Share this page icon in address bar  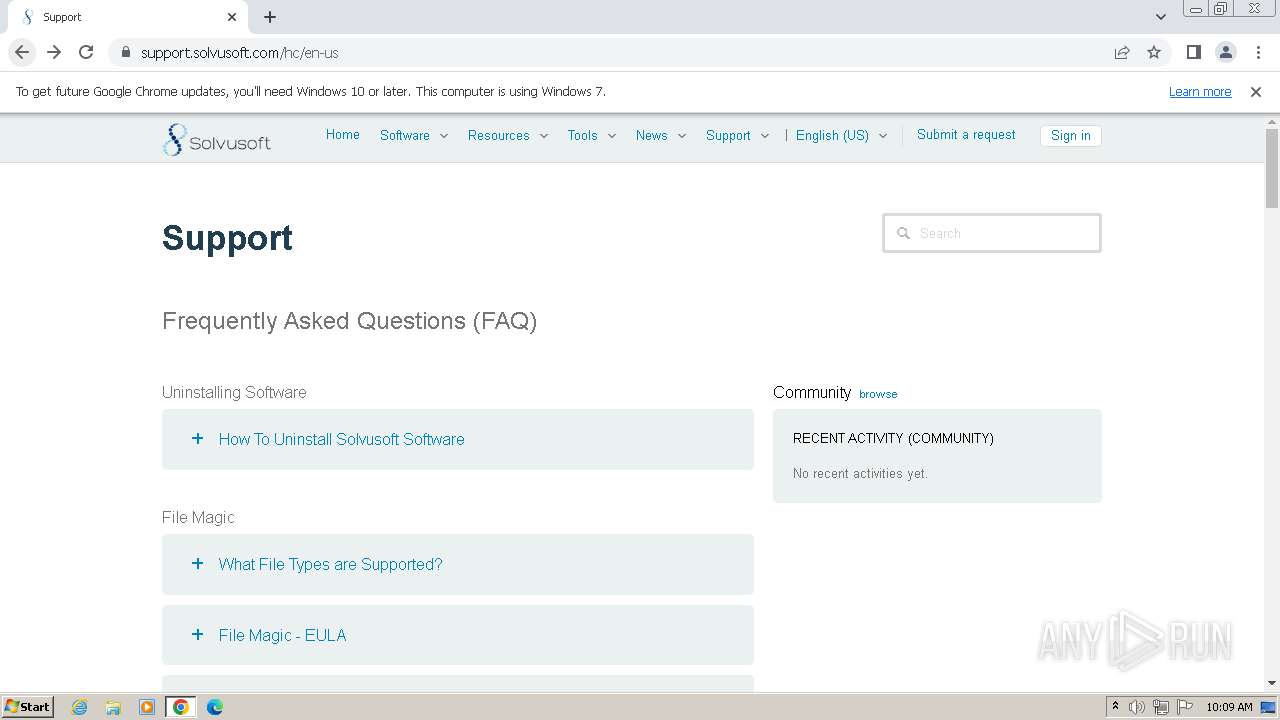tap(1122, 52)
